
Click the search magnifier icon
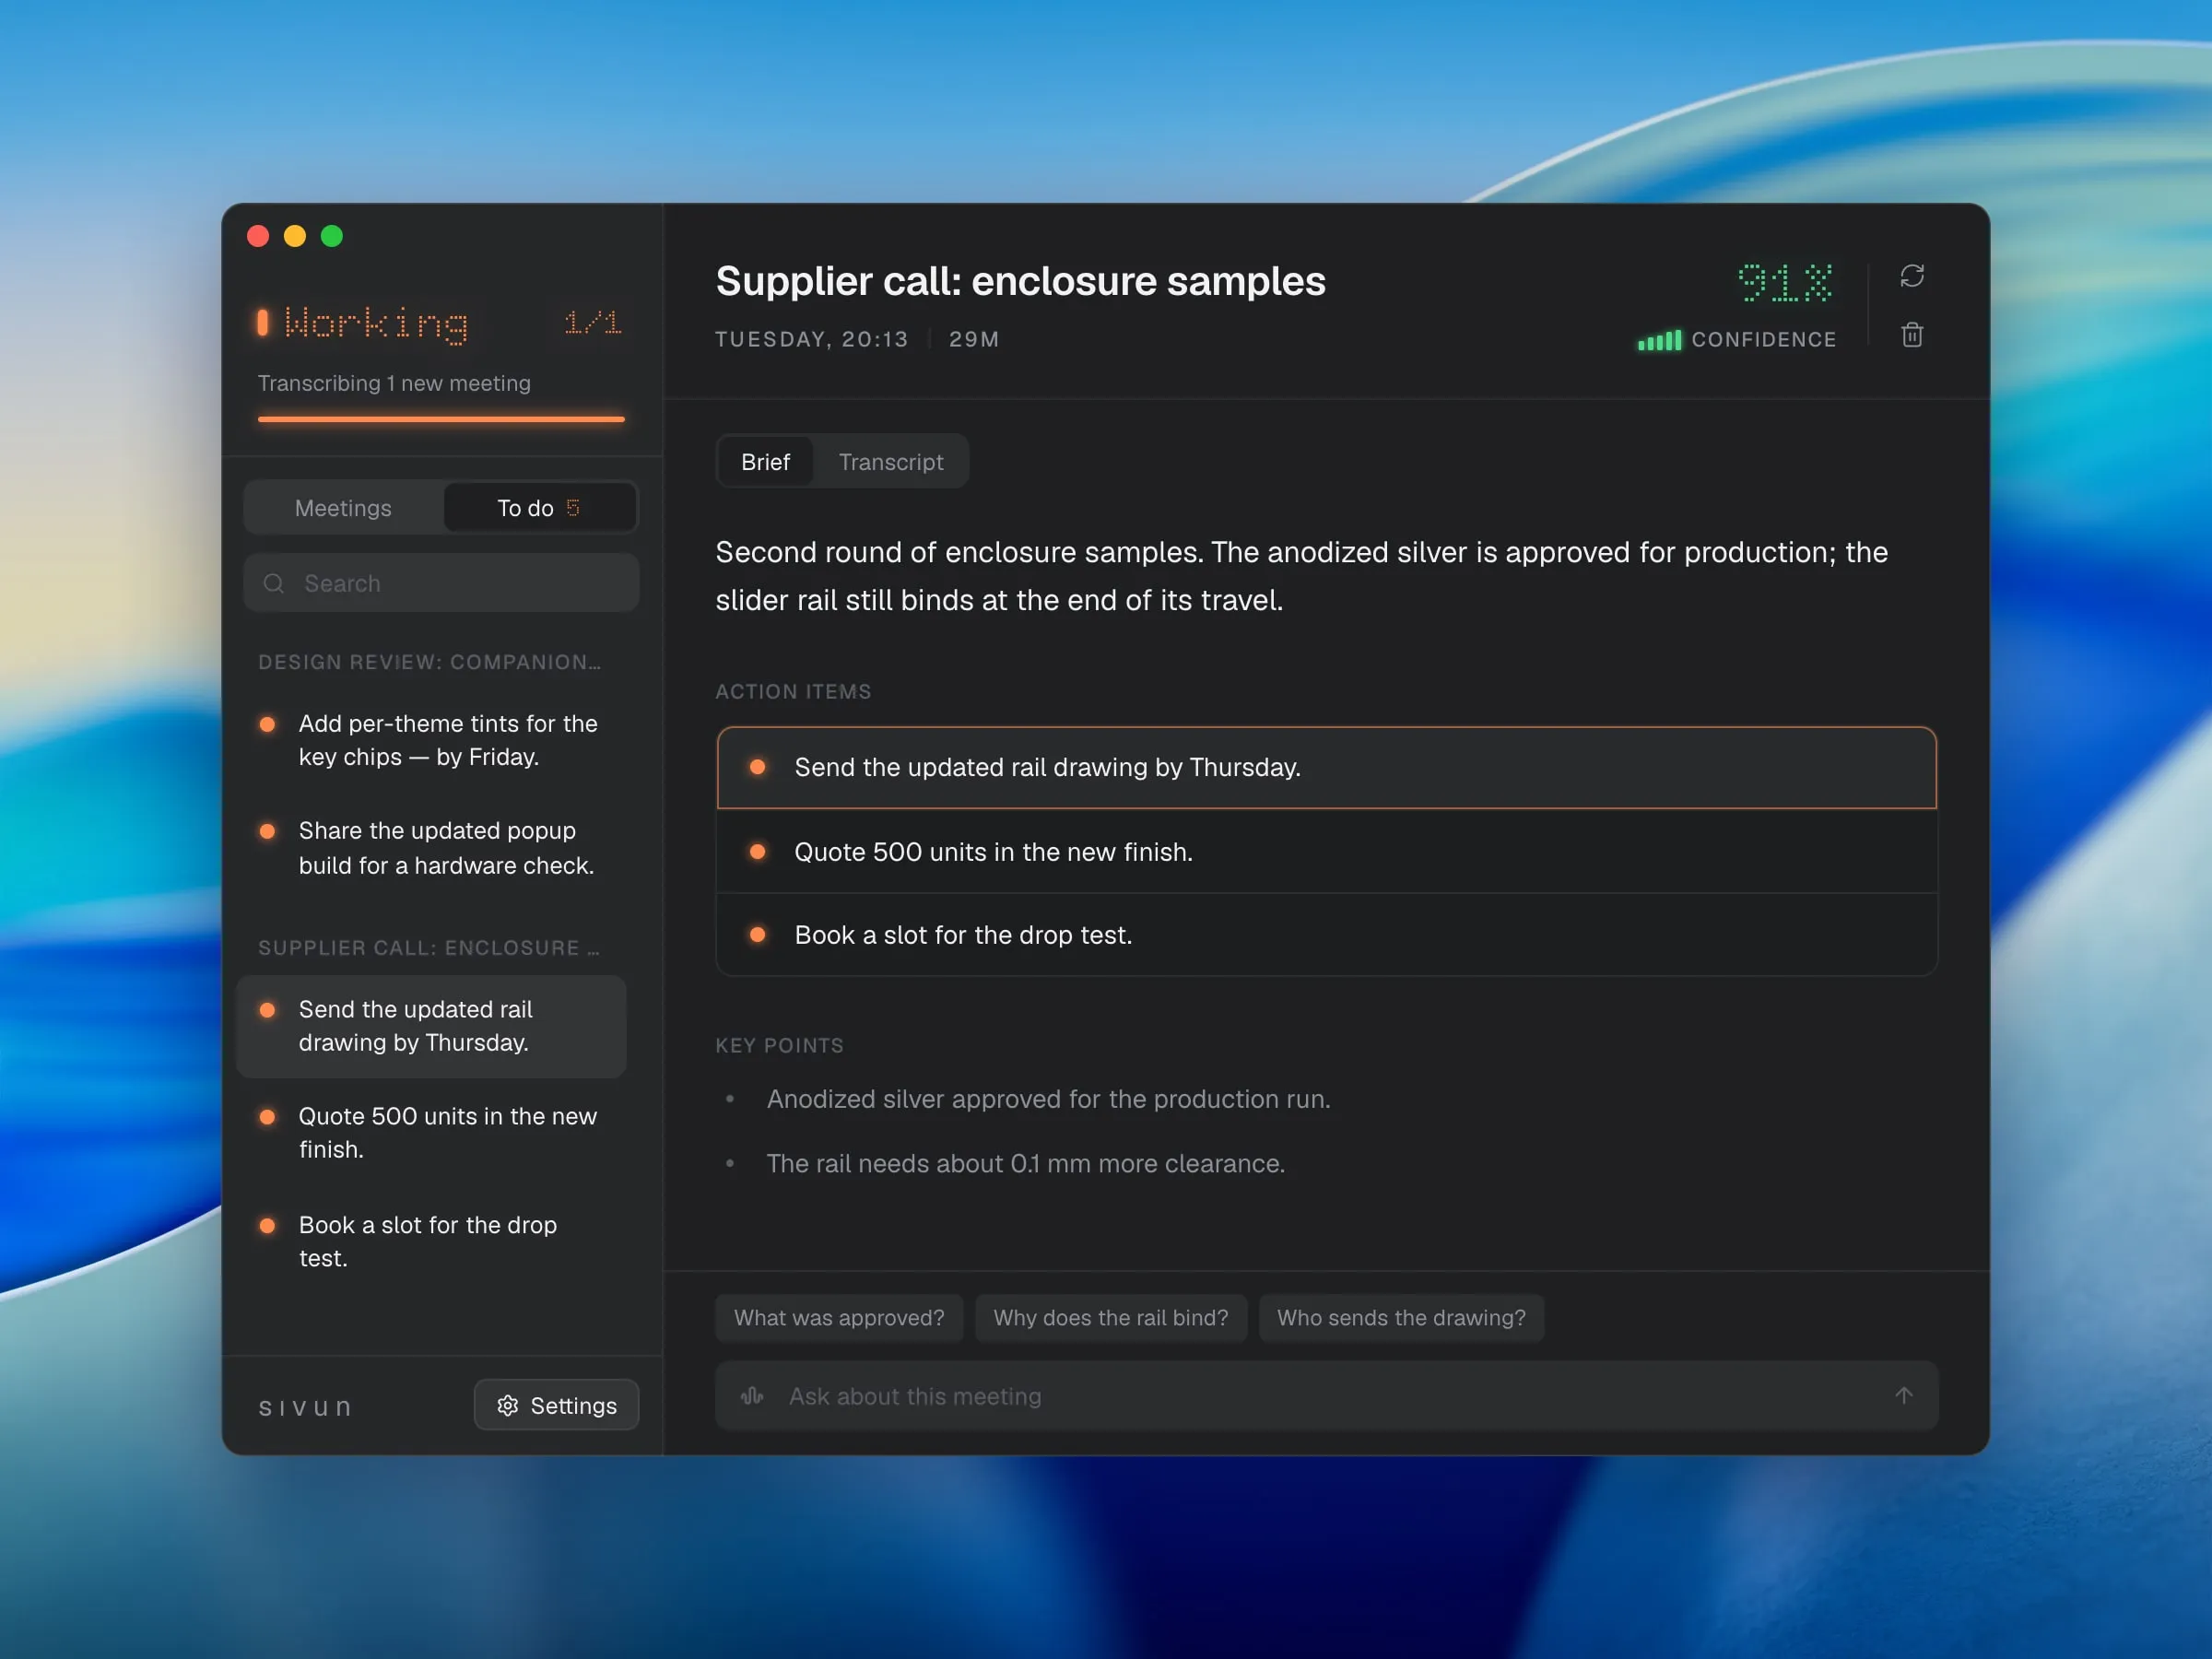click(273, 583)
